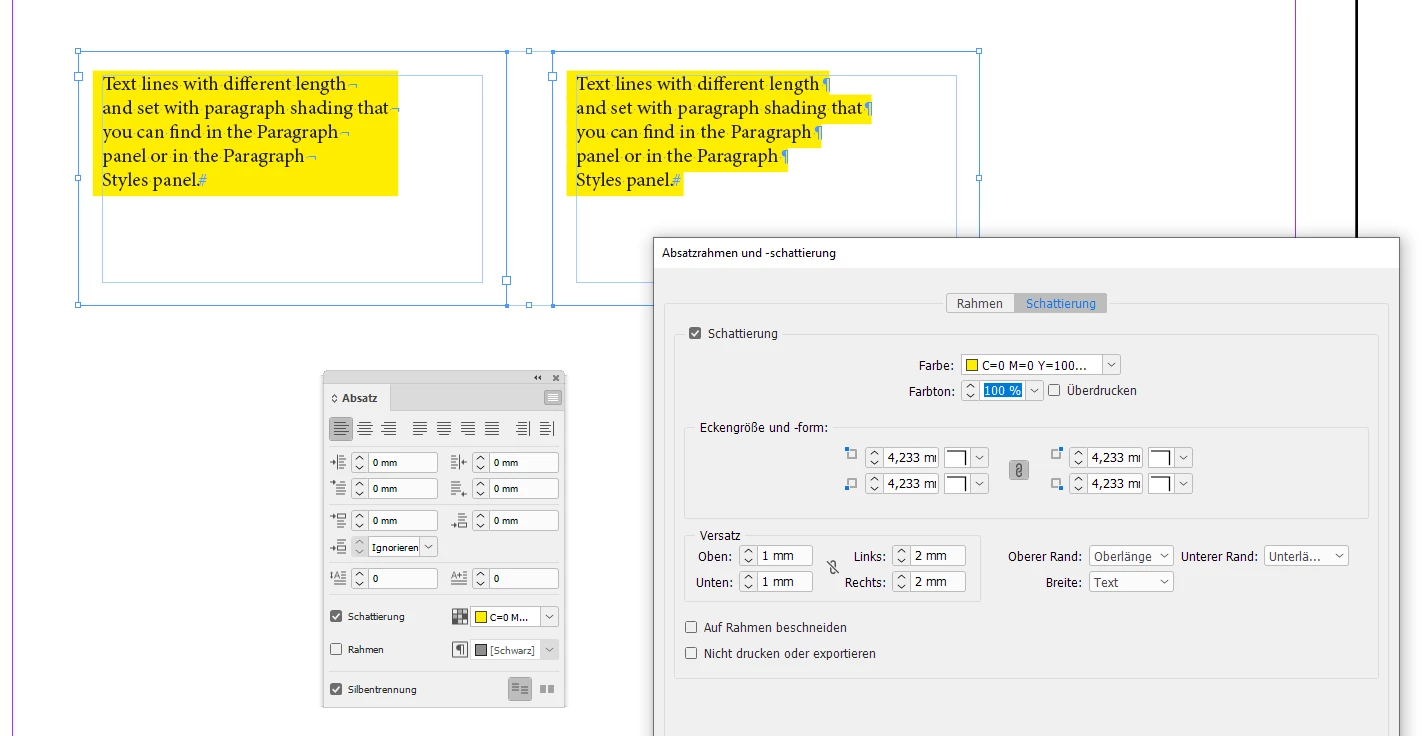Image resolution: width=1426 pixels, height=736 pixels.
Task: Select the Schattierung tab
Action: tap(1061, 303)
